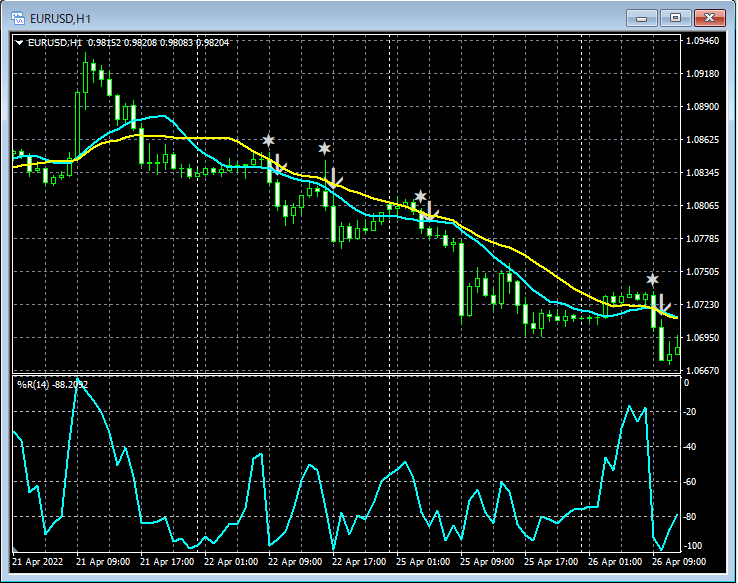Click the 21 Apr 09:00 time label
Screen dimensions: 738x583
coord(103,562)
